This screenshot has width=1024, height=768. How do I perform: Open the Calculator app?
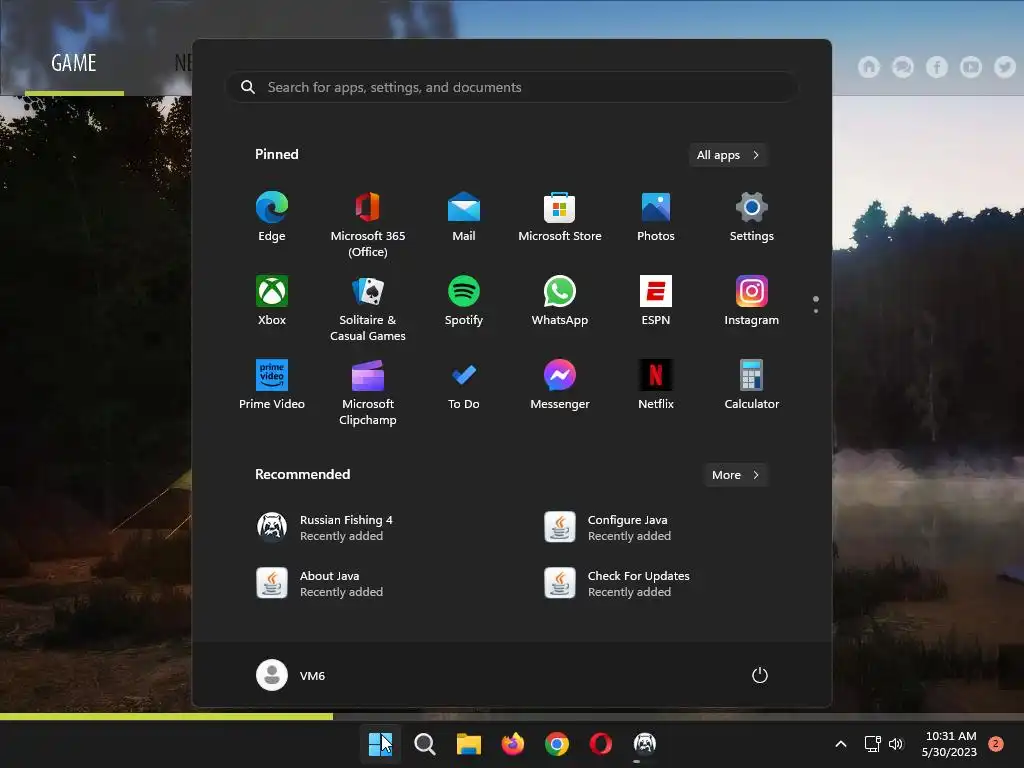(x=752, y=385)
